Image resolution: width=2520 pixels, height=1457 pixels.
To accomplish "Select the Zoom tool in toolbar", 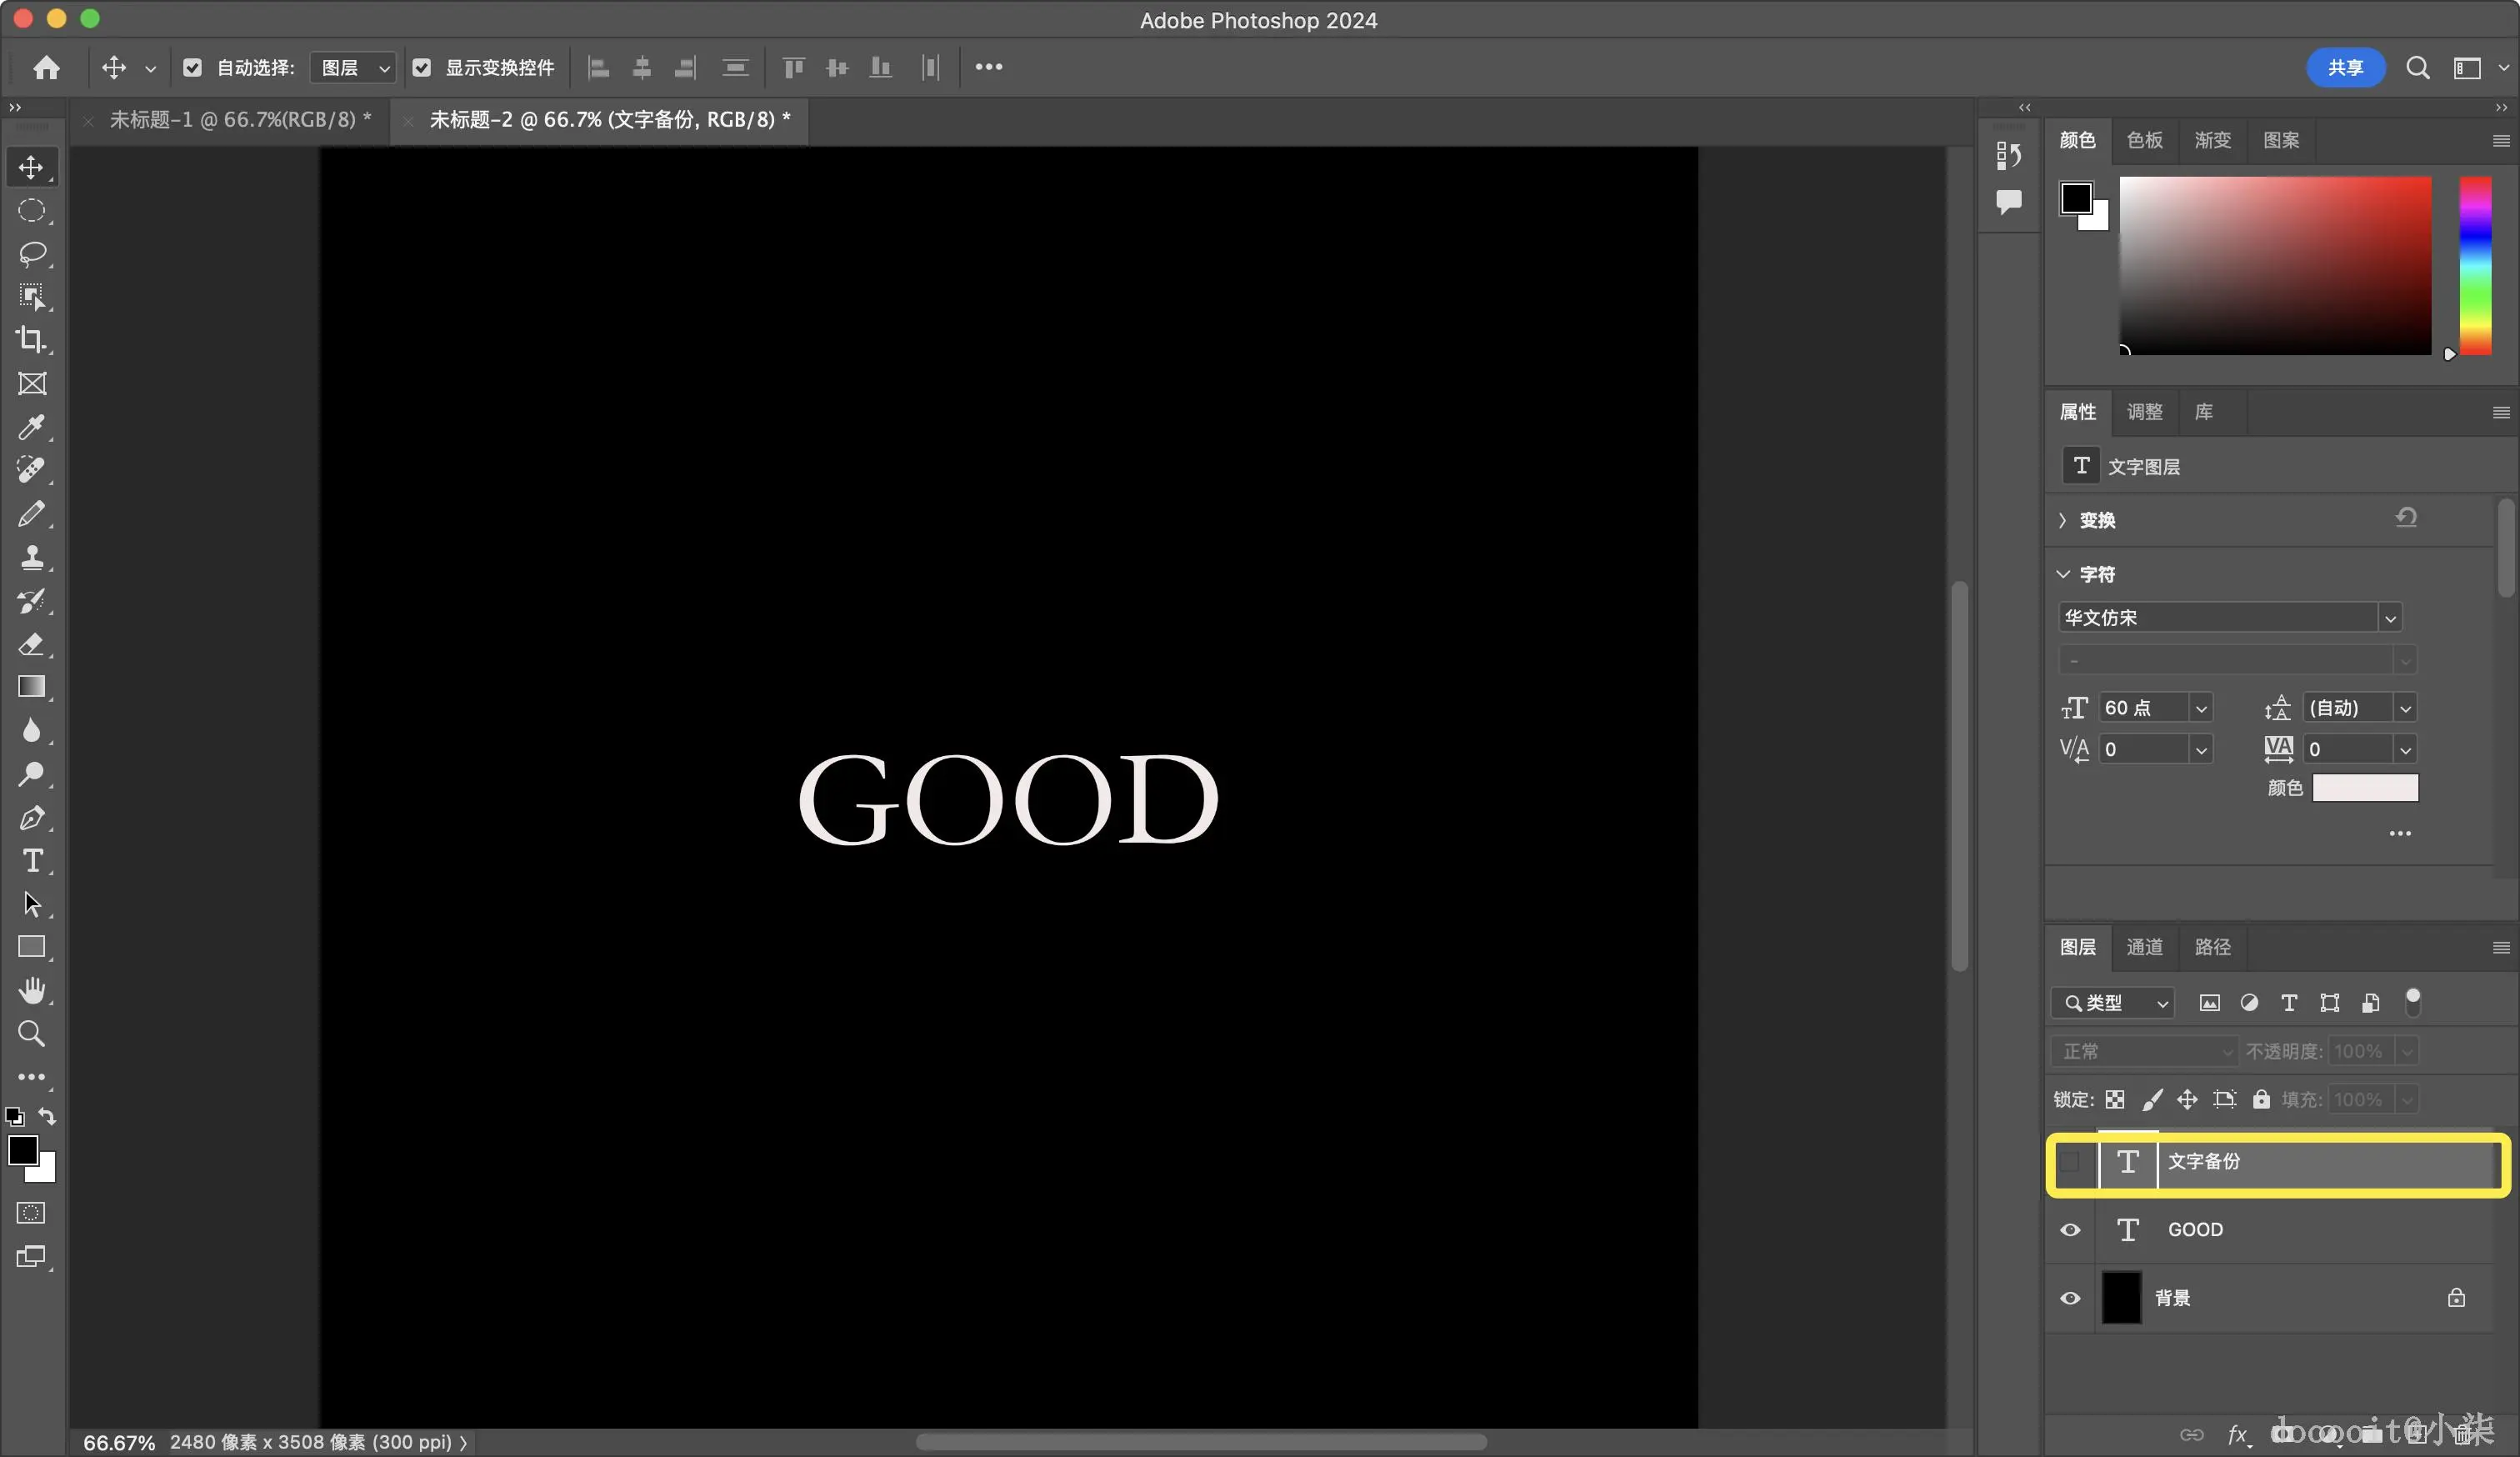I will pyautogui.click(x=32, y=1033).
